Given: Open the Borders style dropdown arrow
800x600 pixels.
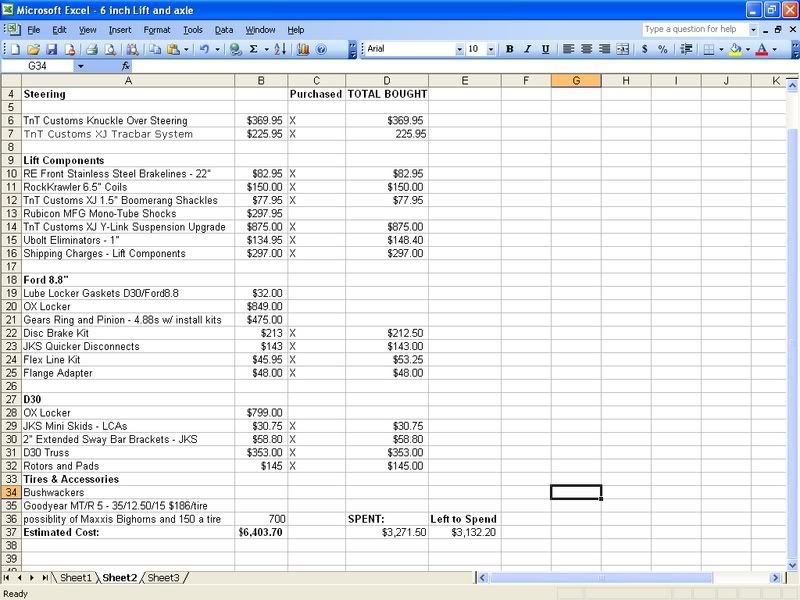Looking at the screenshot, I should click(721, 49).
